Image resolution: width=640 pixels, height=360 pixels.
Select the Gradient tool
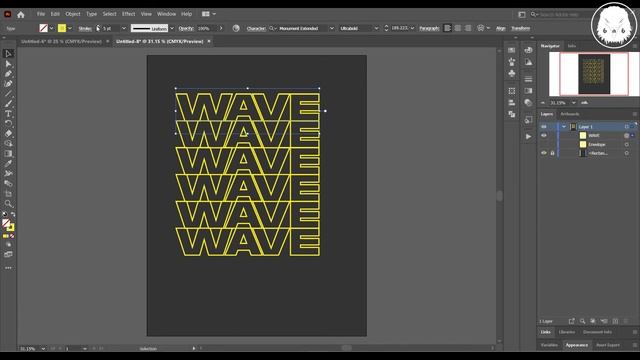click(x=8, y=153)
